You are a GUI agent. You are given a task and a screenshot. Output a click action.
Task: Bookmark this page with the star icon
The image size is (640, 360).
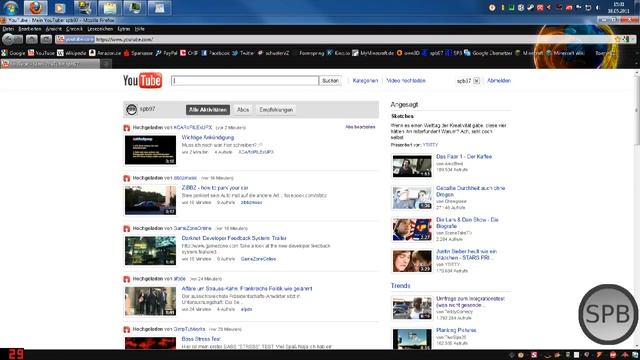pyautogui.click(x=618, y=39)
